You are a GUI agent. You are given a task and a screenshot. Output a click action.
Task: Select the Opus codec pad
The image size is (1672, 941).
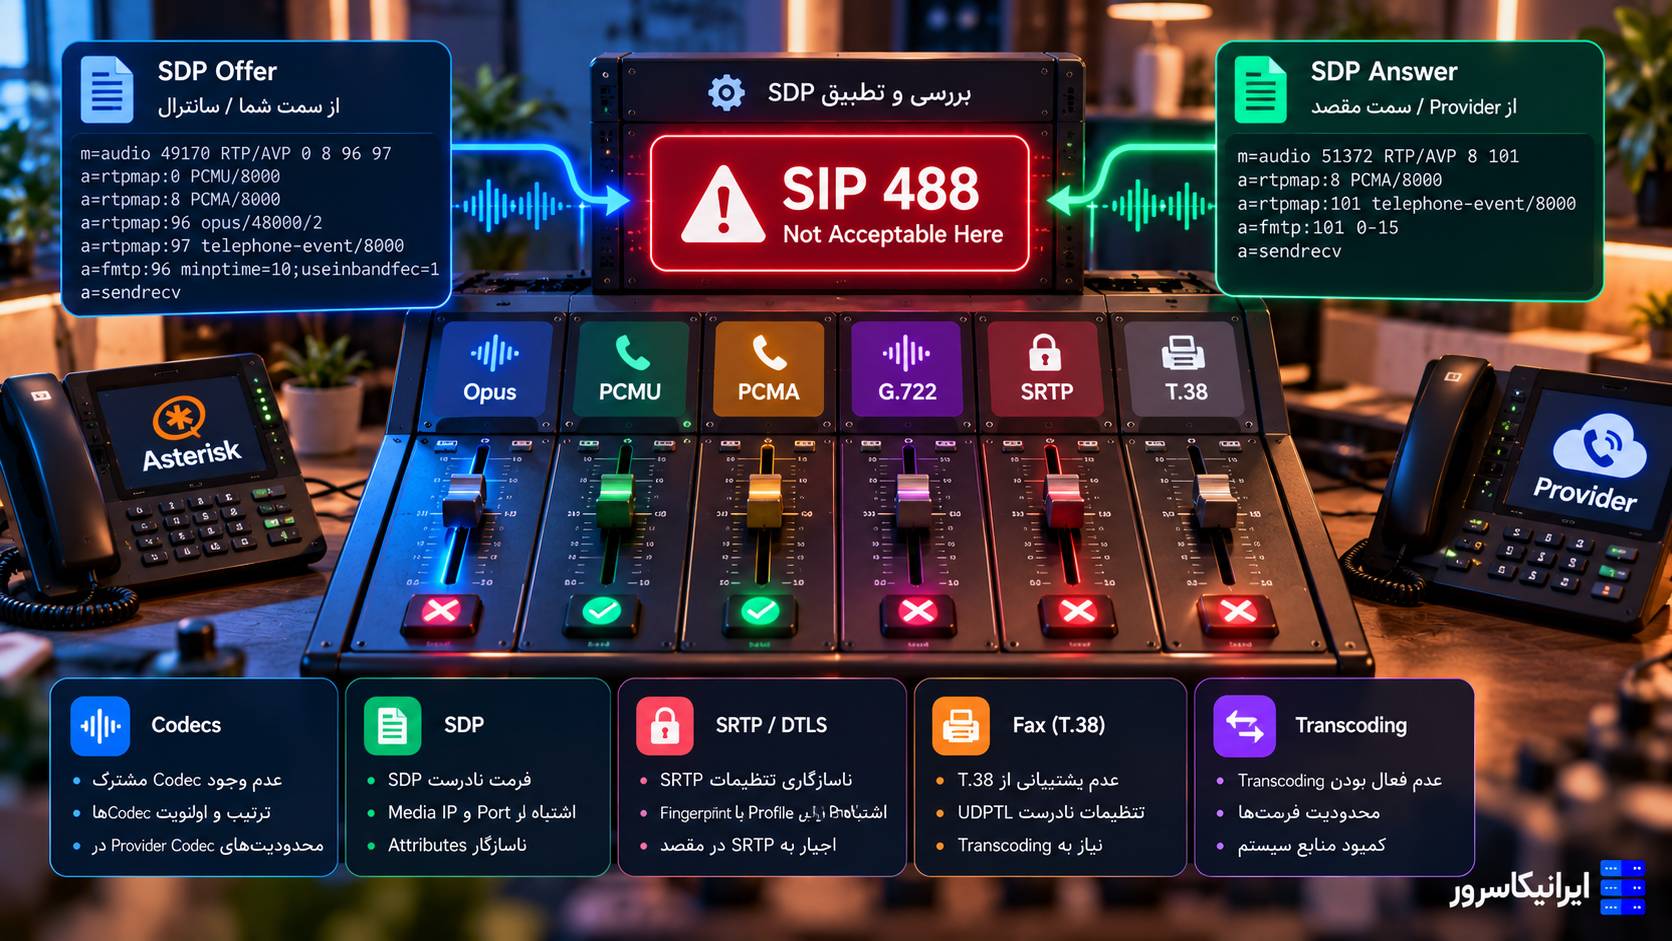coord(490,368)
